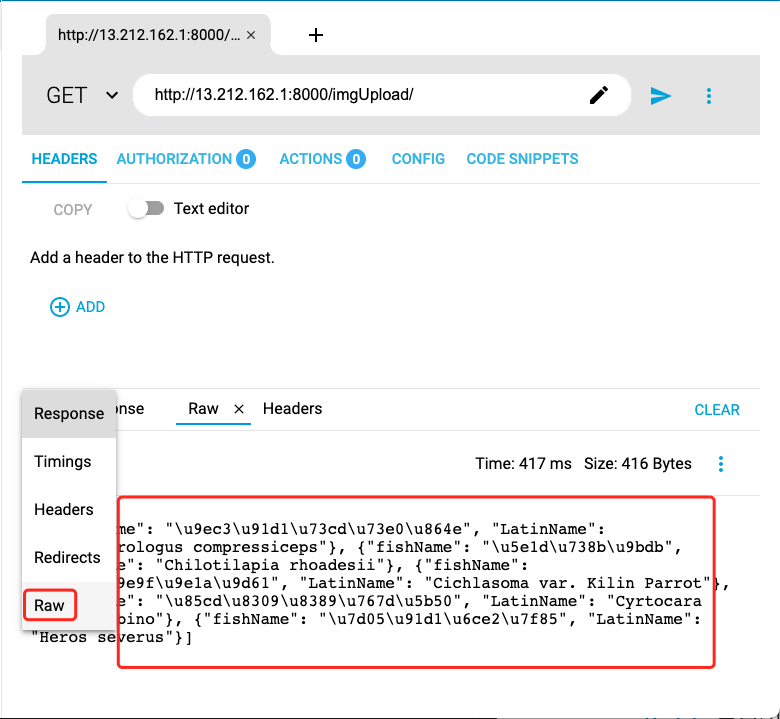Open the CONFIG tab

coord(418,159)
